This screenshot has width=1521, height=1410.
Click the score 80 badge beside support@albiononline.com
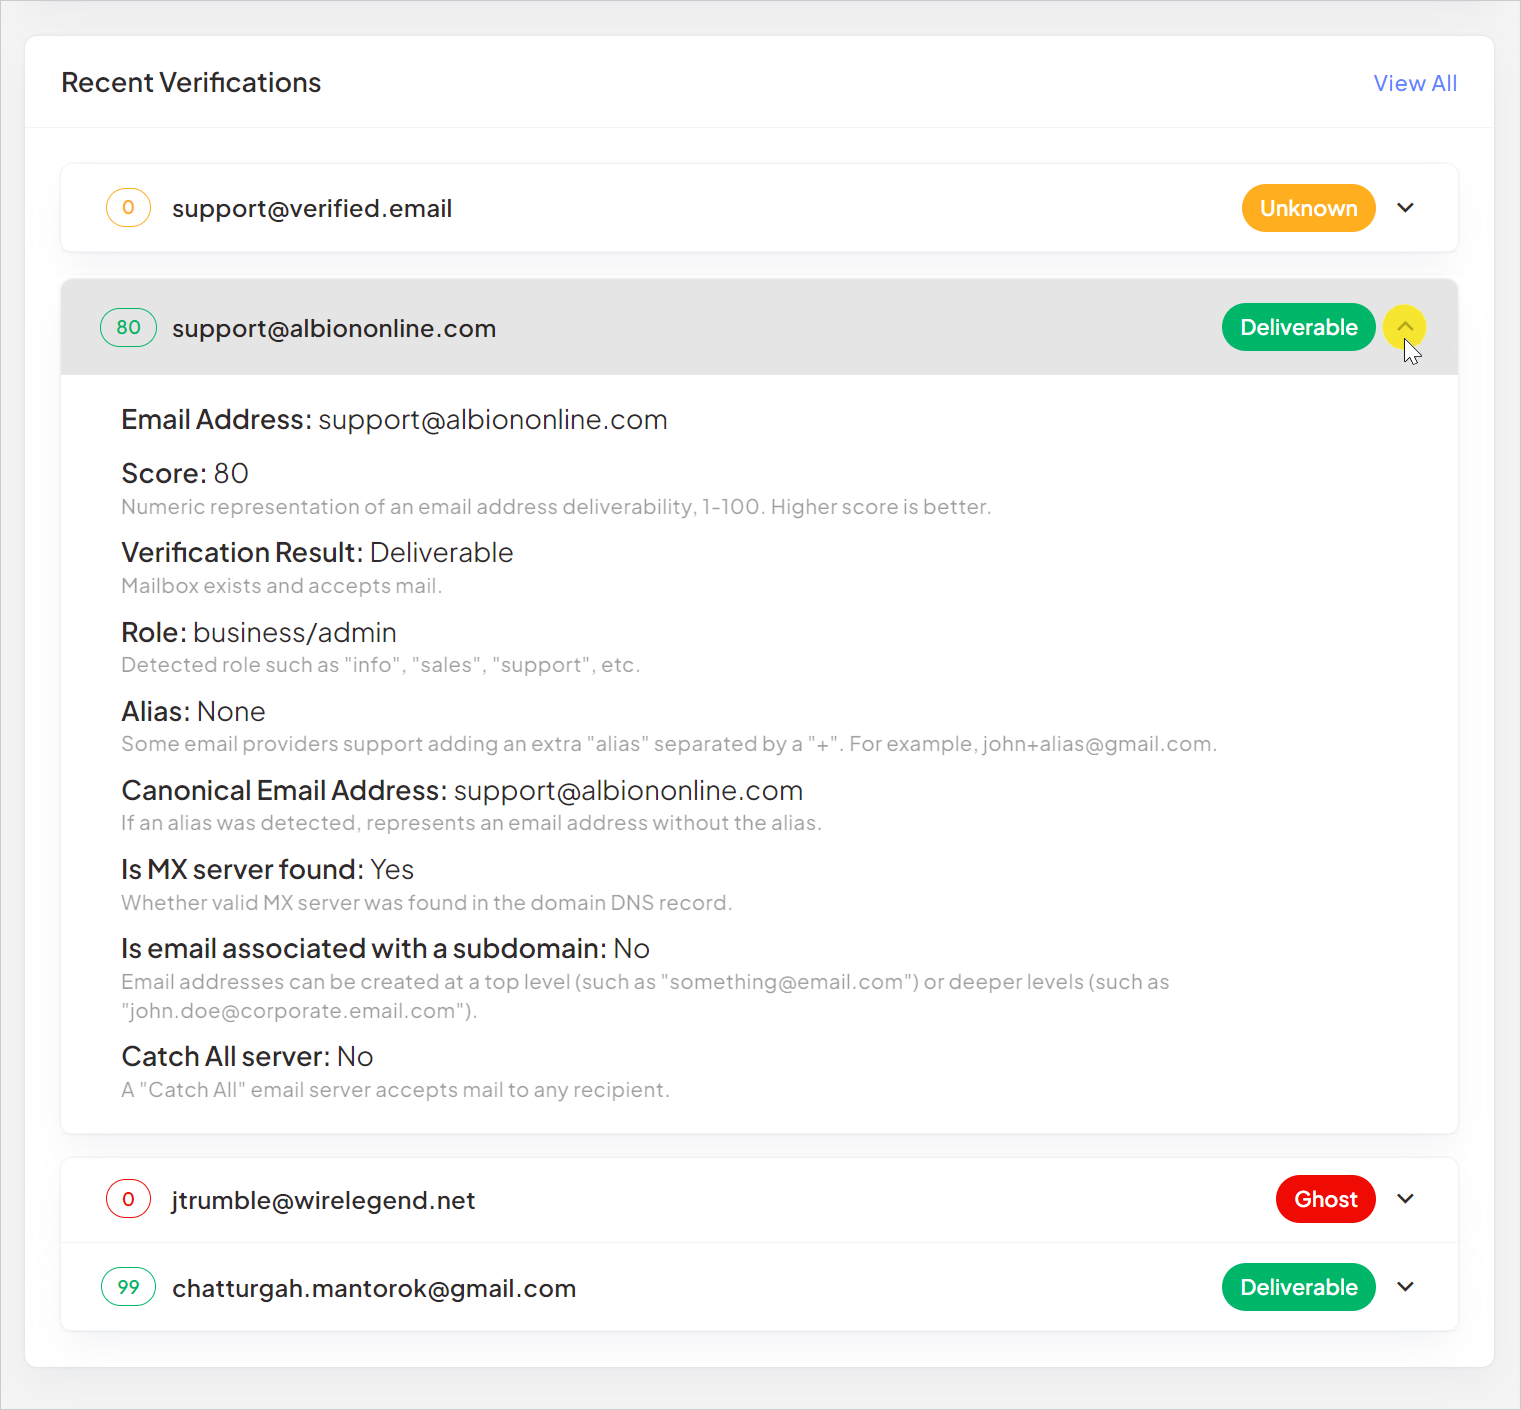coord(128,327)
